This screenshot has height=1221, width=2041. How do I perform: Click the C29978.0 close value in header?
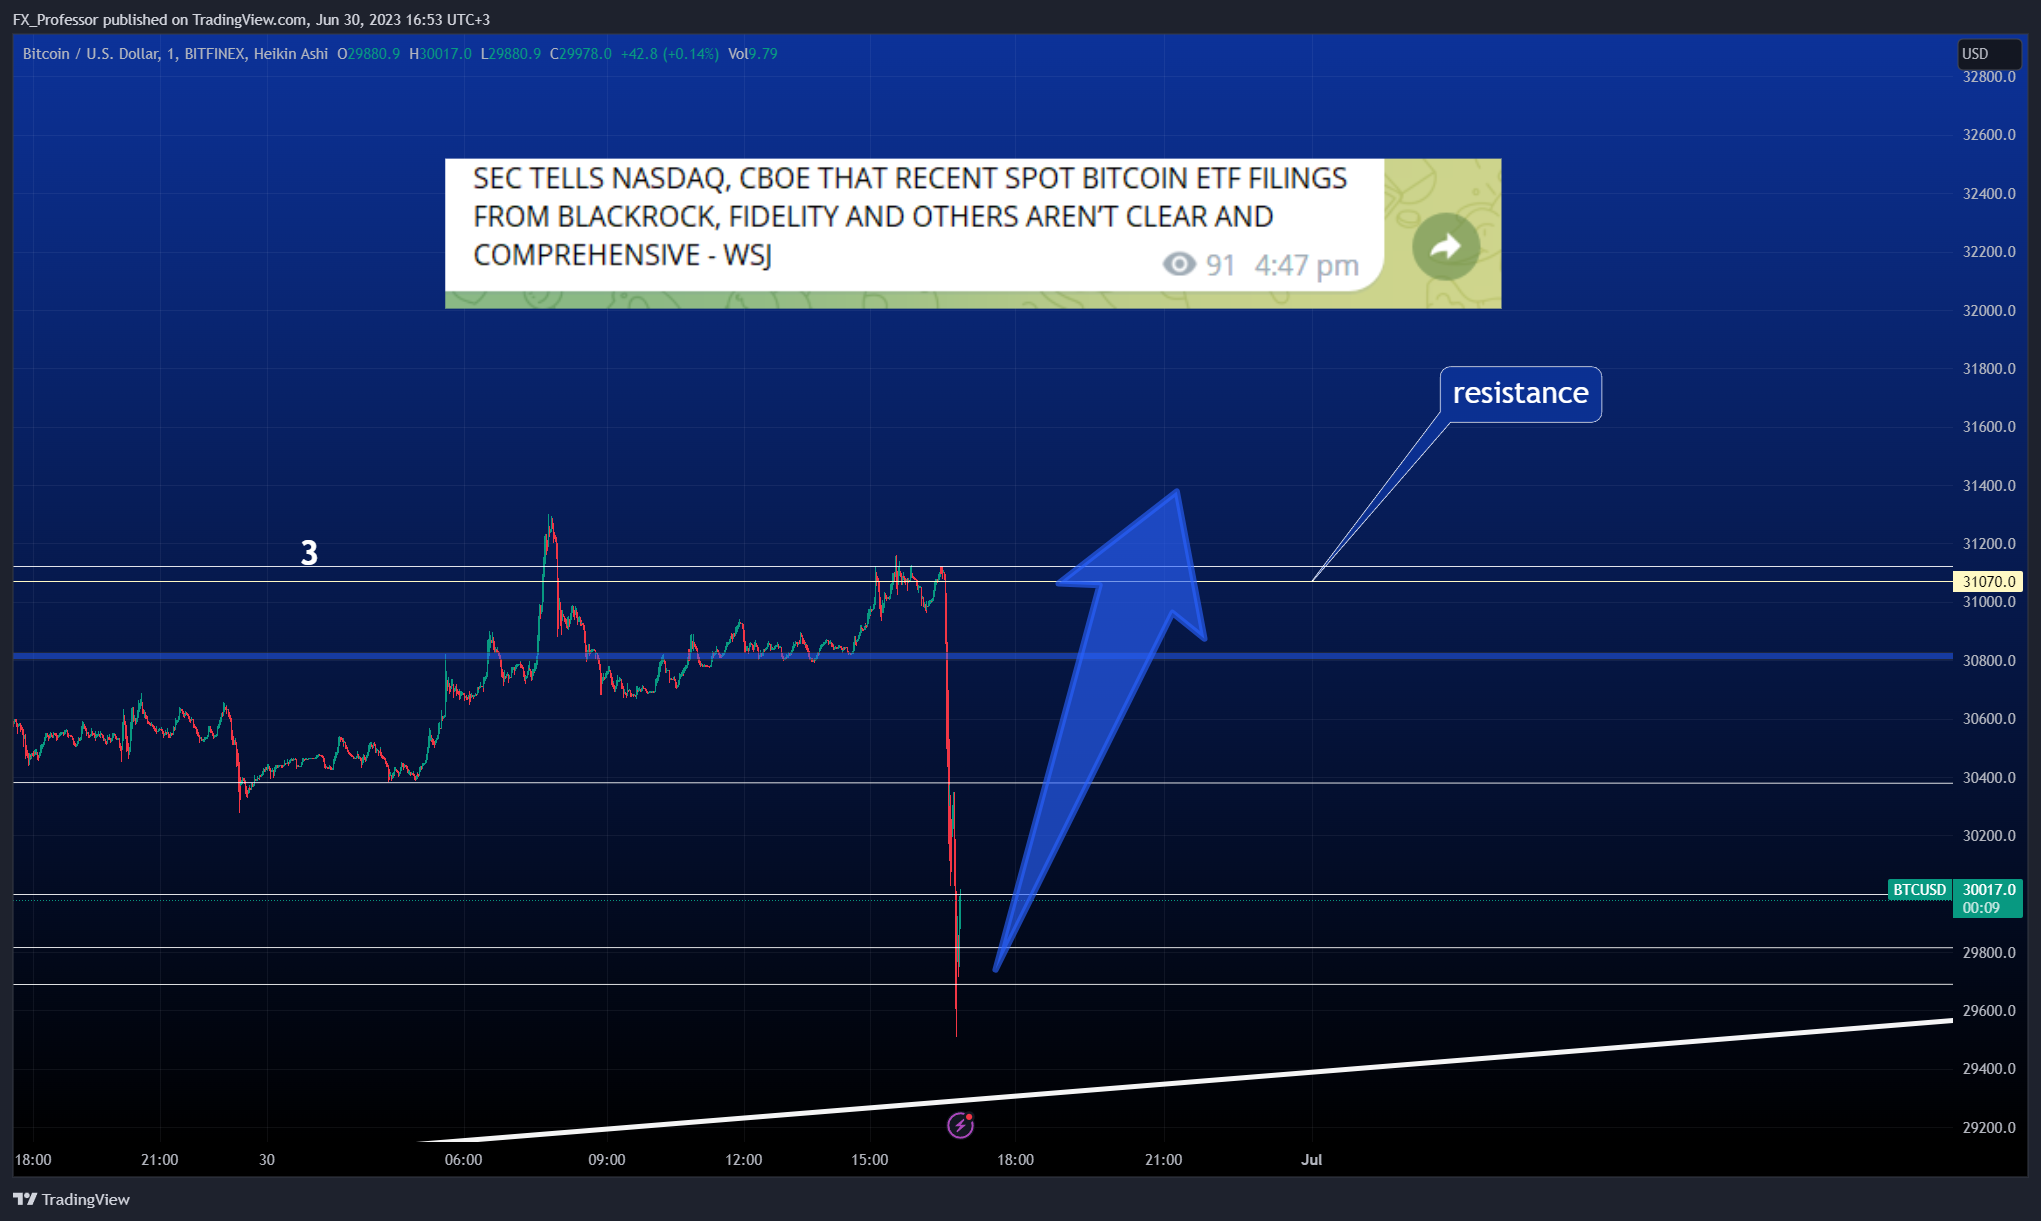click(x=580, y=54)
